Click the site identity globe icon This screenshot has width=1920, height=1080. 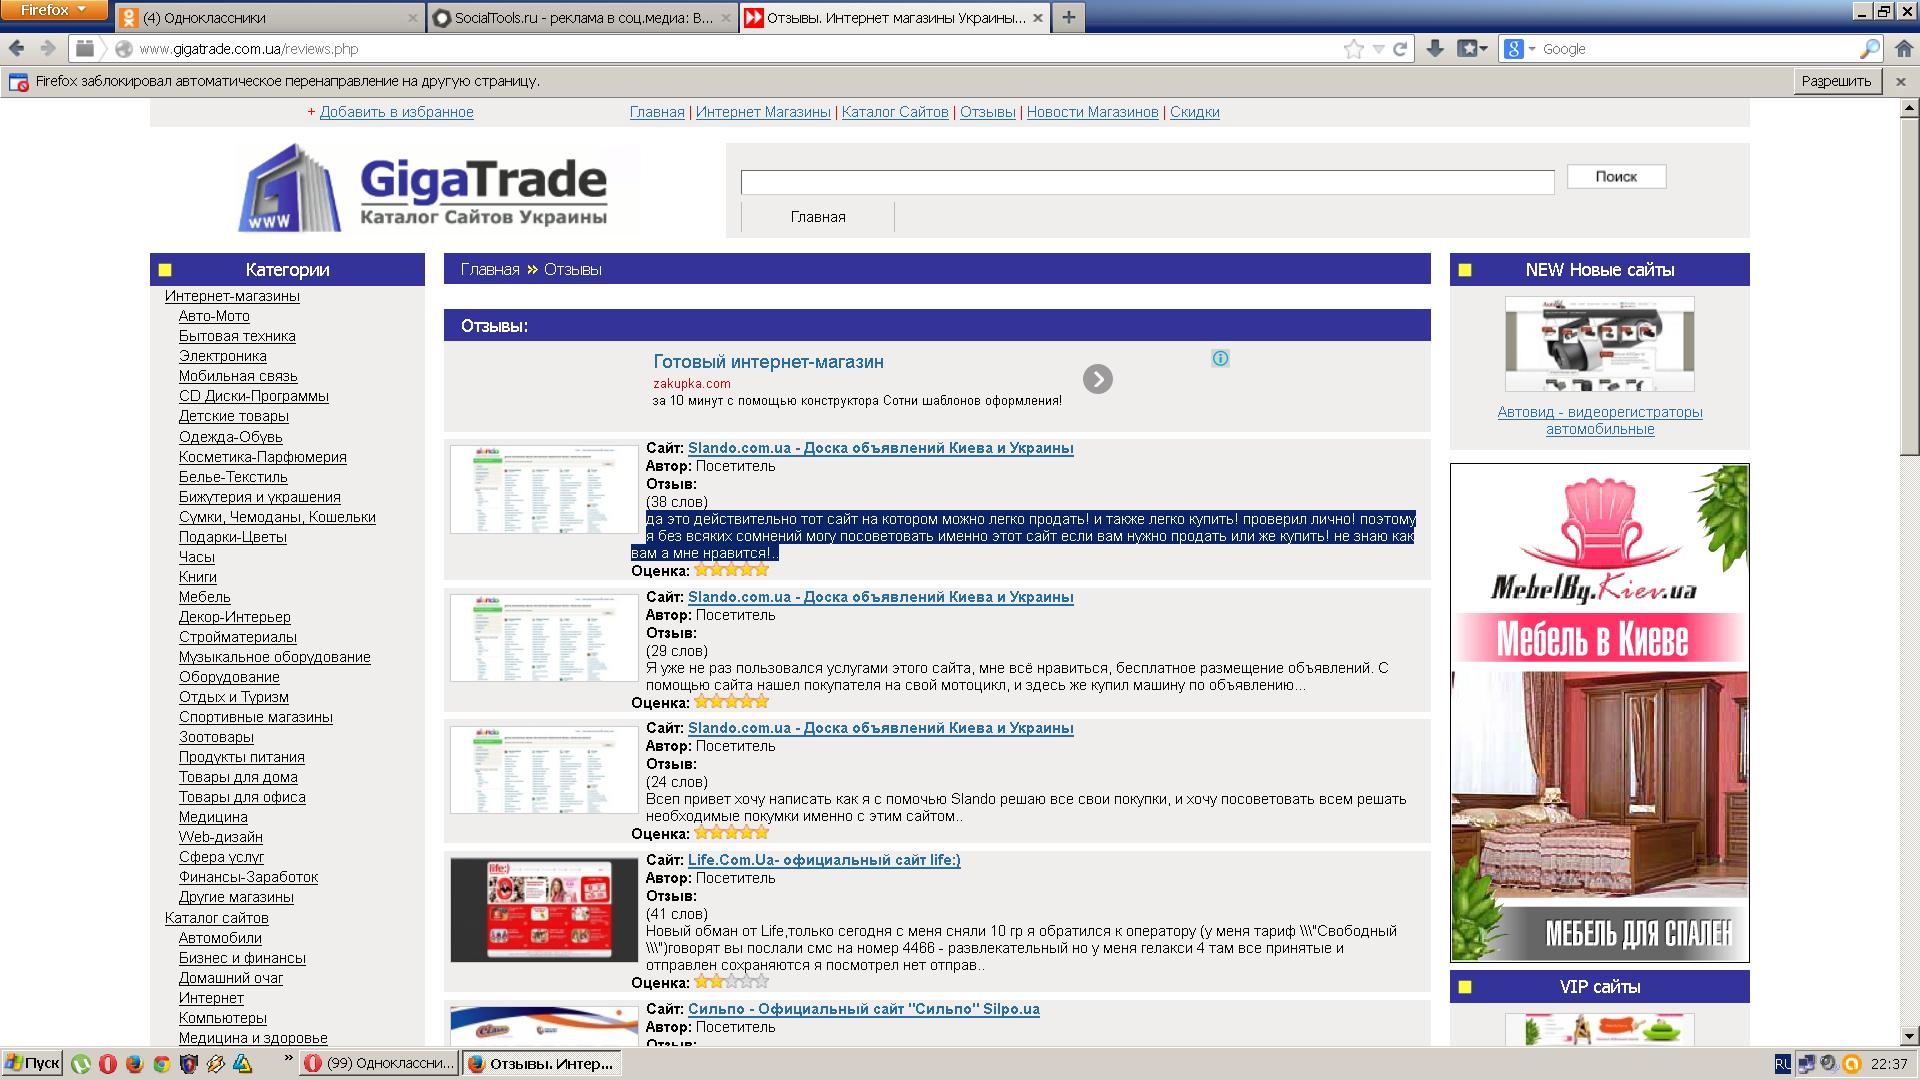(x=124, y=49)
